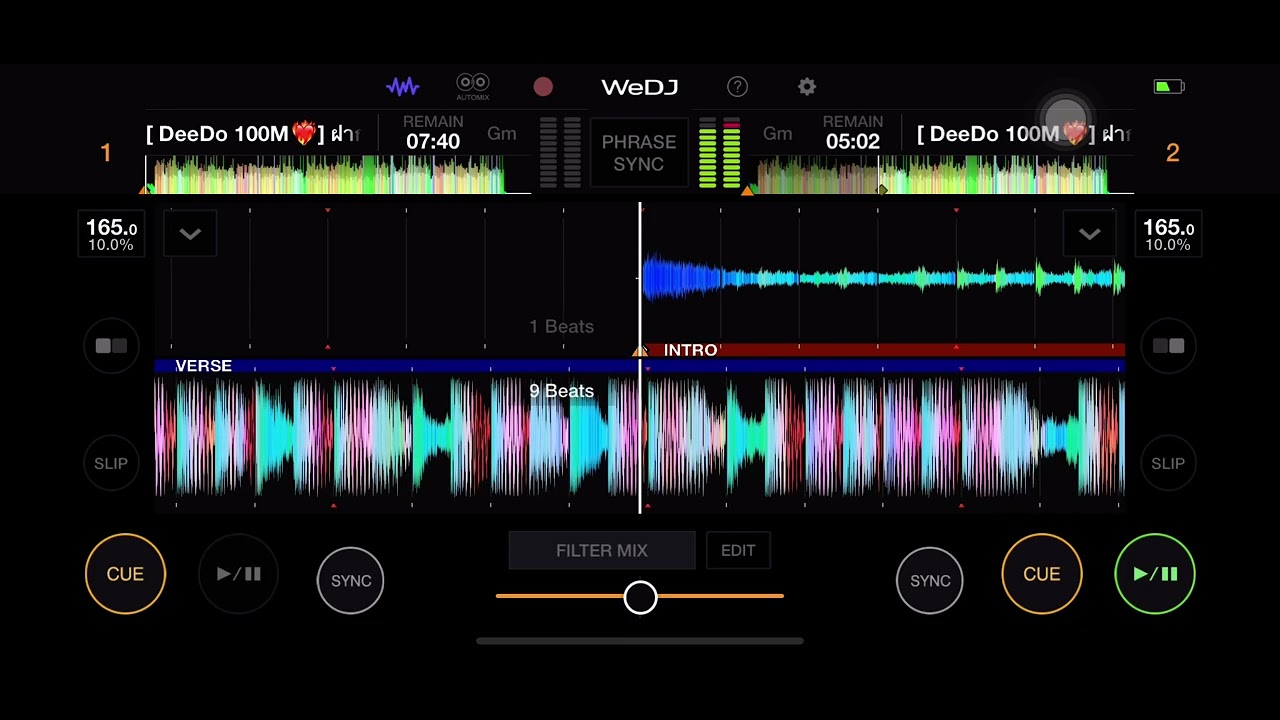Click deck 1 overview waveform
Viewport: 1280px width, 720px height.
point(338,174)
